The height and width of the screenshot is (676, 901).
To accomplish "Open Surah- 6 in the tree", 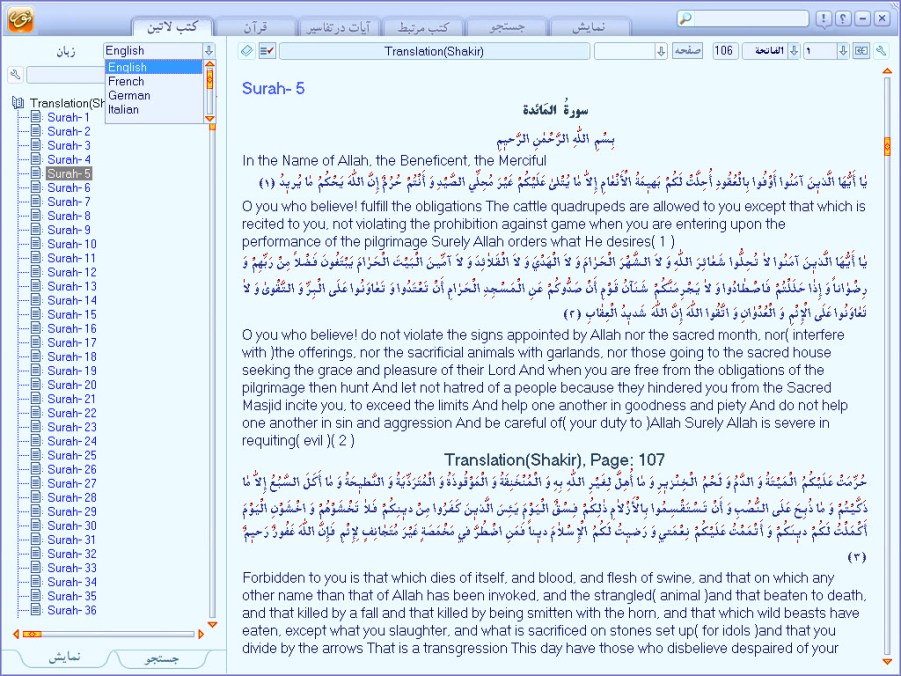I will coord(68,187).
